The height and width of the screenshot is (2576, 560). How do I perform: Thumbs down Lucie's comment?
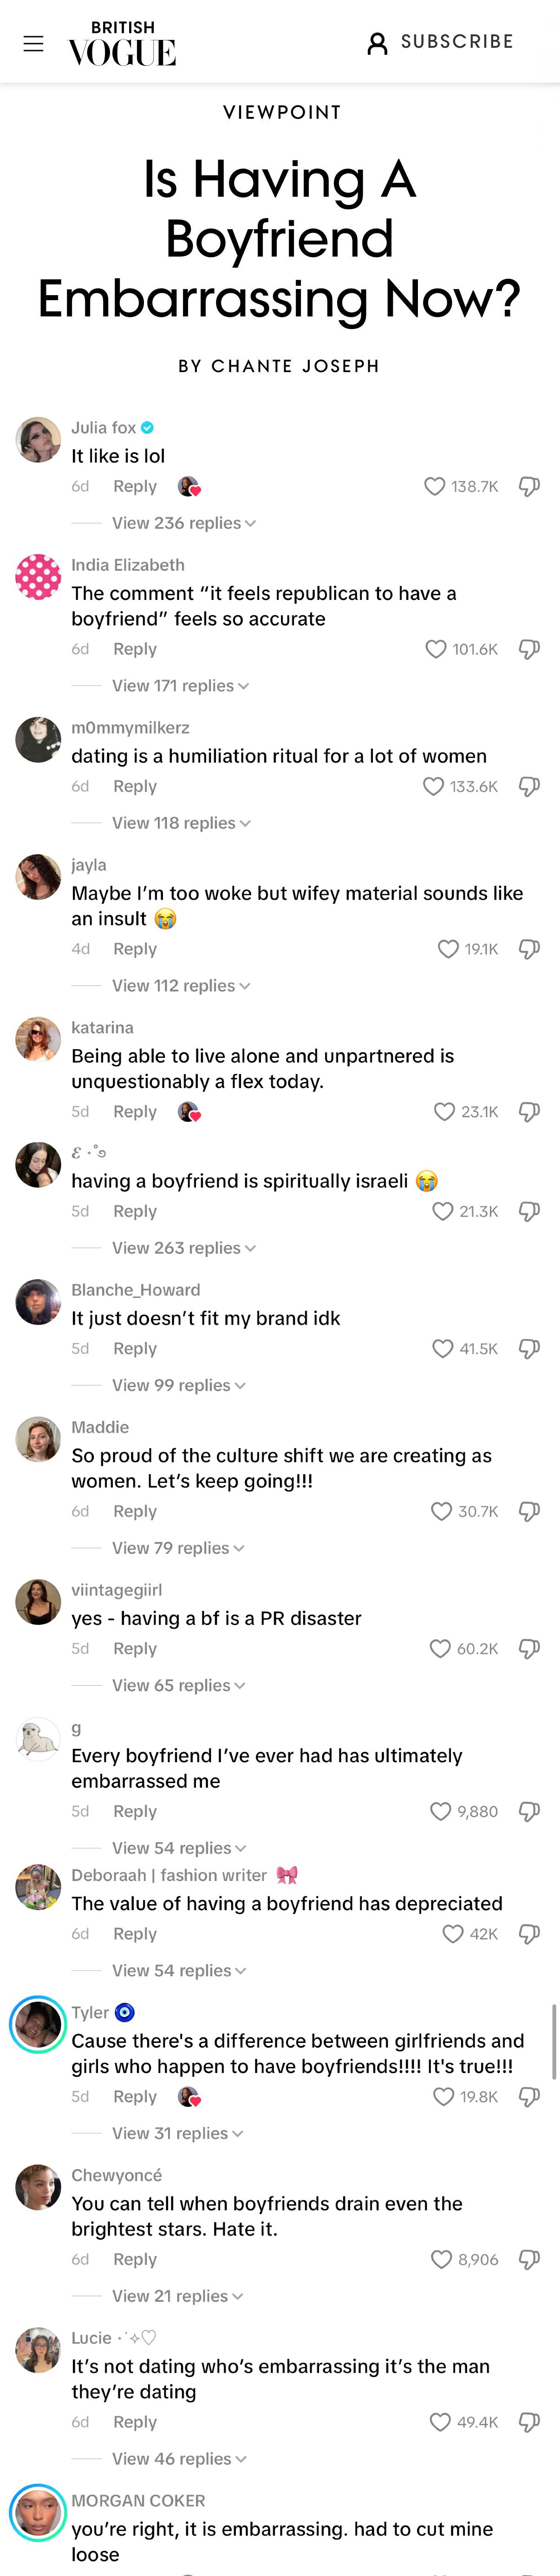[x=529, y=2421]
